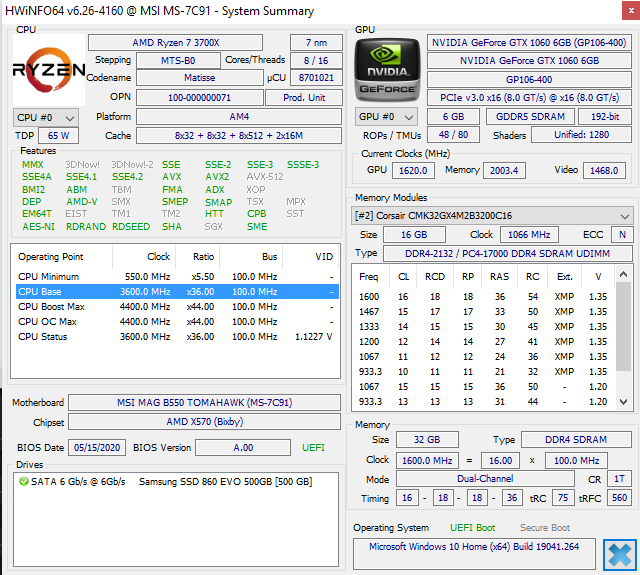Click the Matisse codename field
This screenshot has height=575, width=640.
coord(200,78)
